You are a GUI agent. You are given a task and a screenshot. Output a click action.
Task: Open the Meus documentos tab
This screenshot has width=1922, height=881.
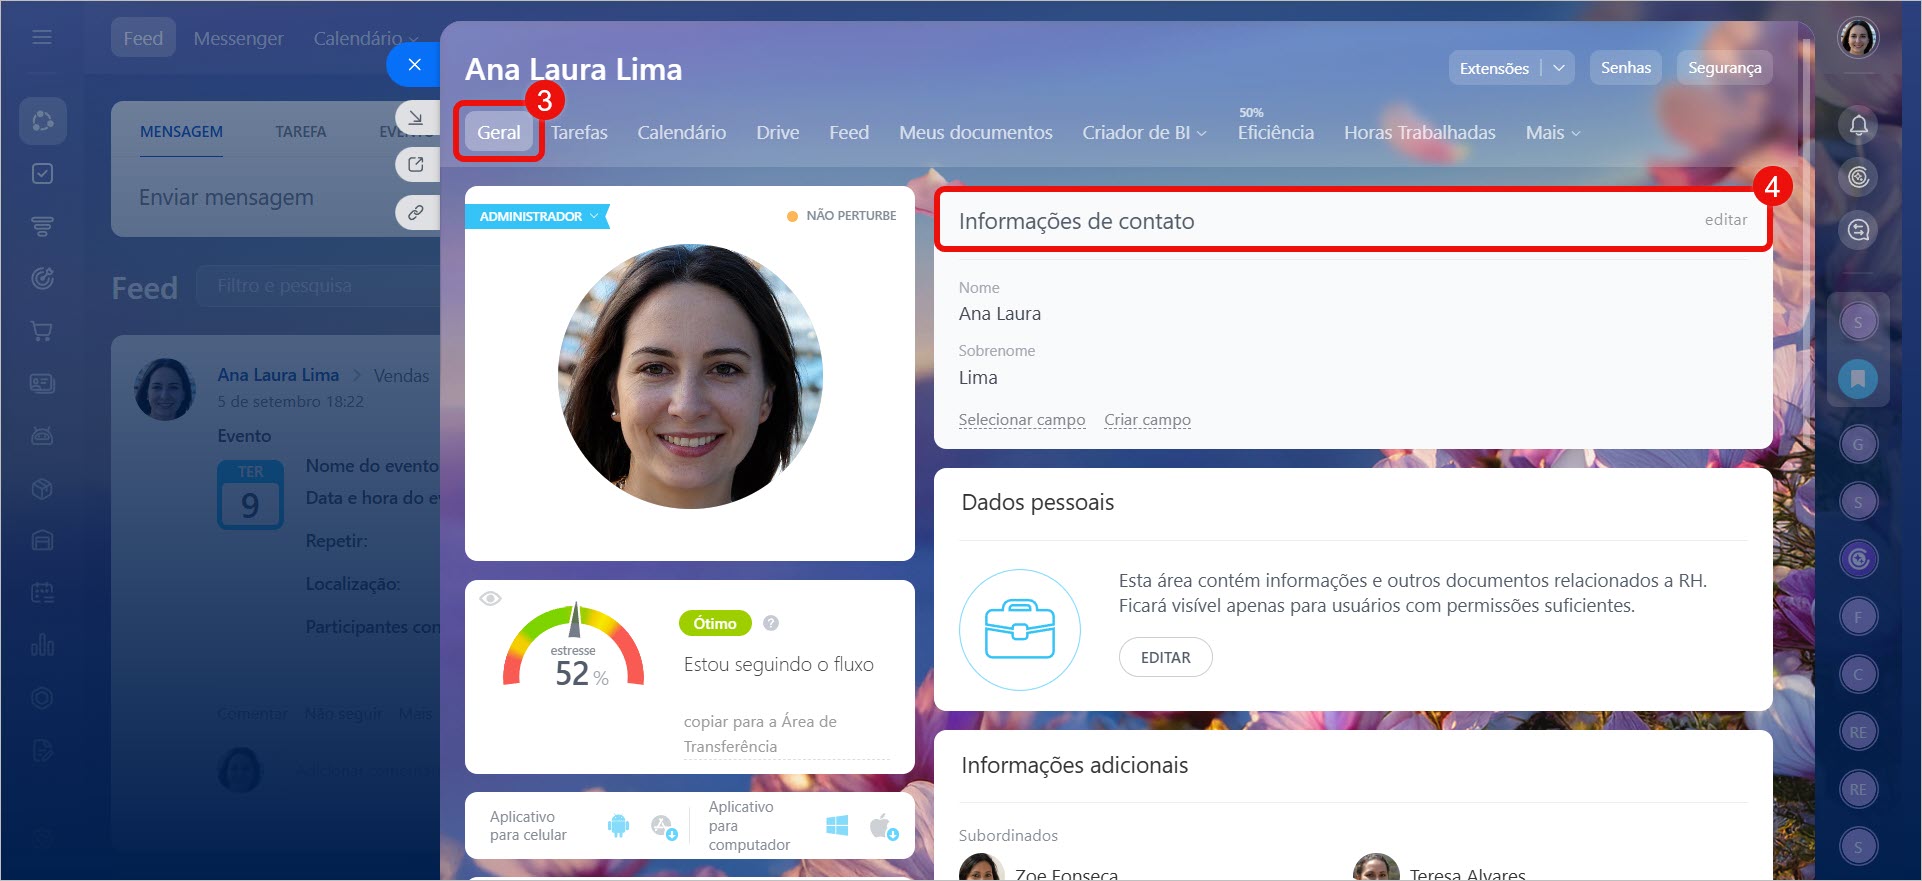(976, 133)
